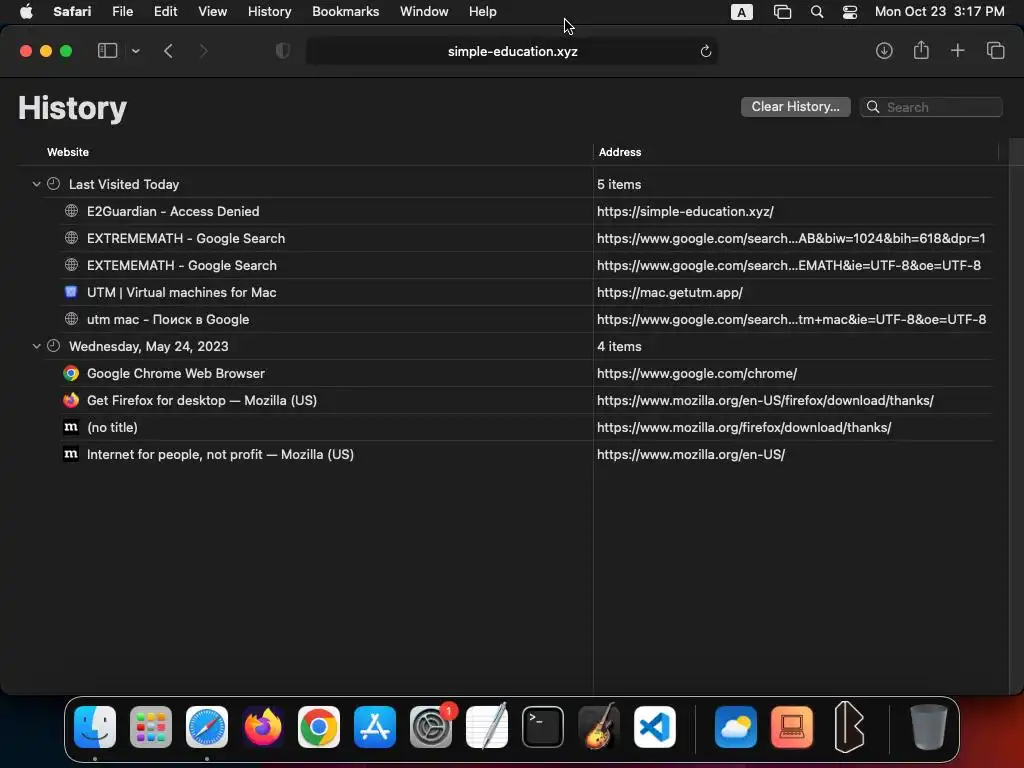
Task: Open Control Center in the menu bar
Action: click(x=850, y=12)
